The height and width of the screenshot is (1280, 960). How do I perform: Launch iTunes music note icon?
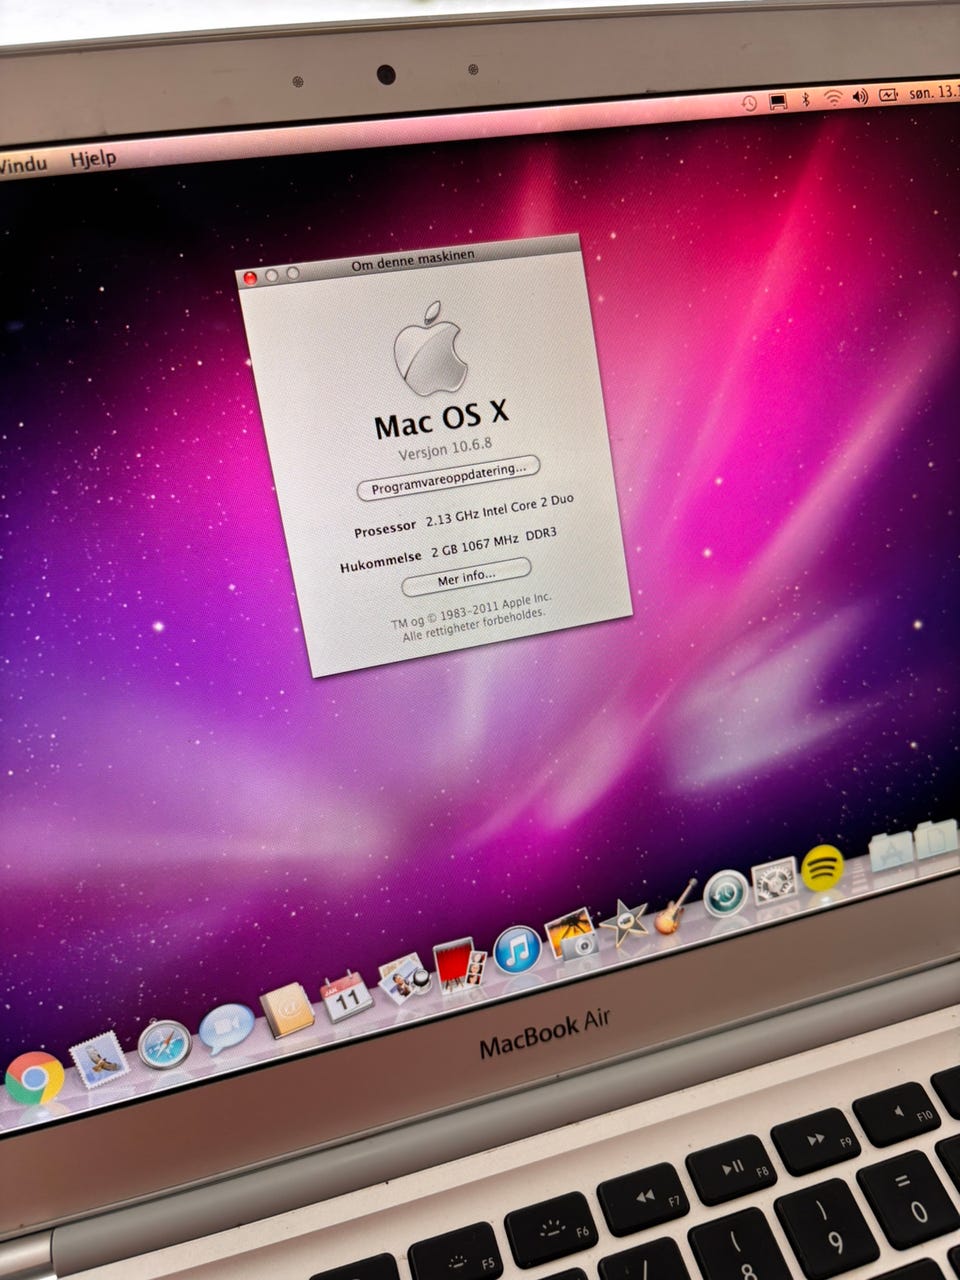[x=517, y=950]
